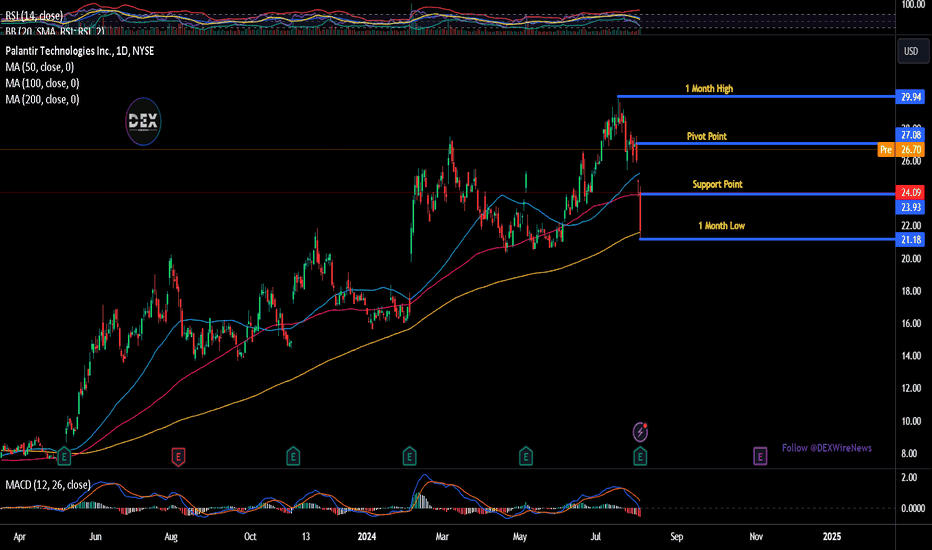Click the 16.00 price scale value
Screen dimensions: 932x550
[x=911, y=323]
